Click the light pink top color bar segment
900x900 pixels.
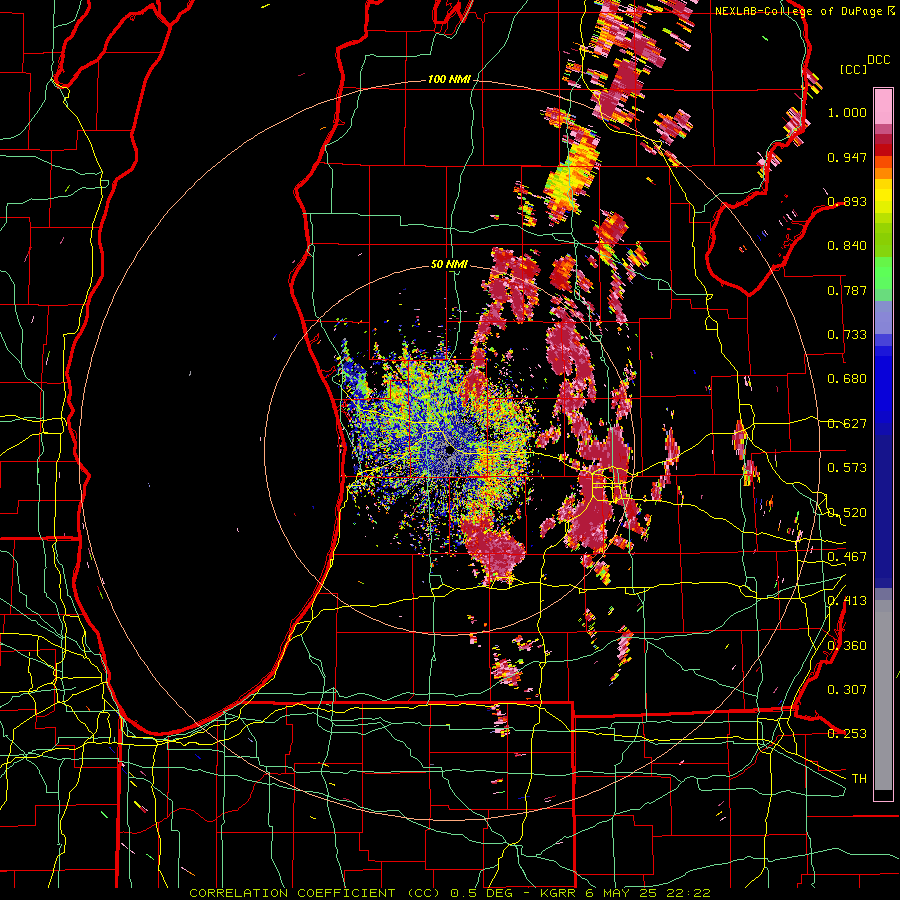click(x=883, y=106)
